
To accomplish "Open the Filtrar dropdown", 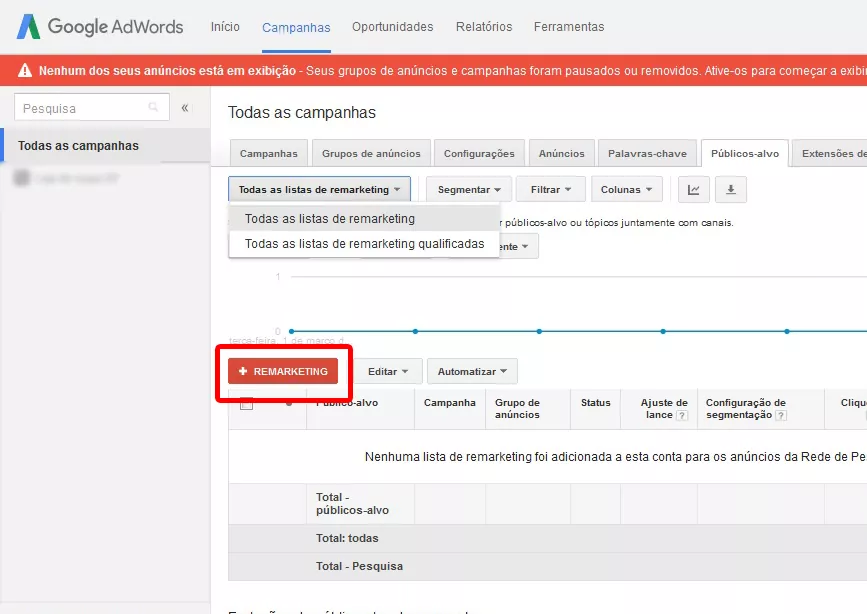I will pos(550,190).
